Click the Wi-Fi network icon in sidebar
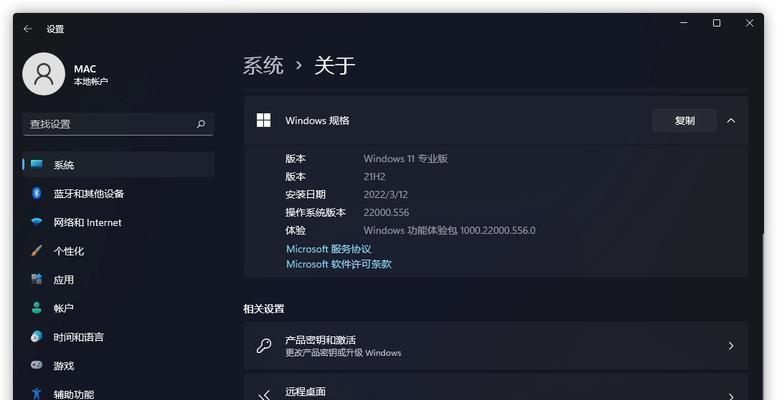Screen dimensions: 777x400 [37, 222]
